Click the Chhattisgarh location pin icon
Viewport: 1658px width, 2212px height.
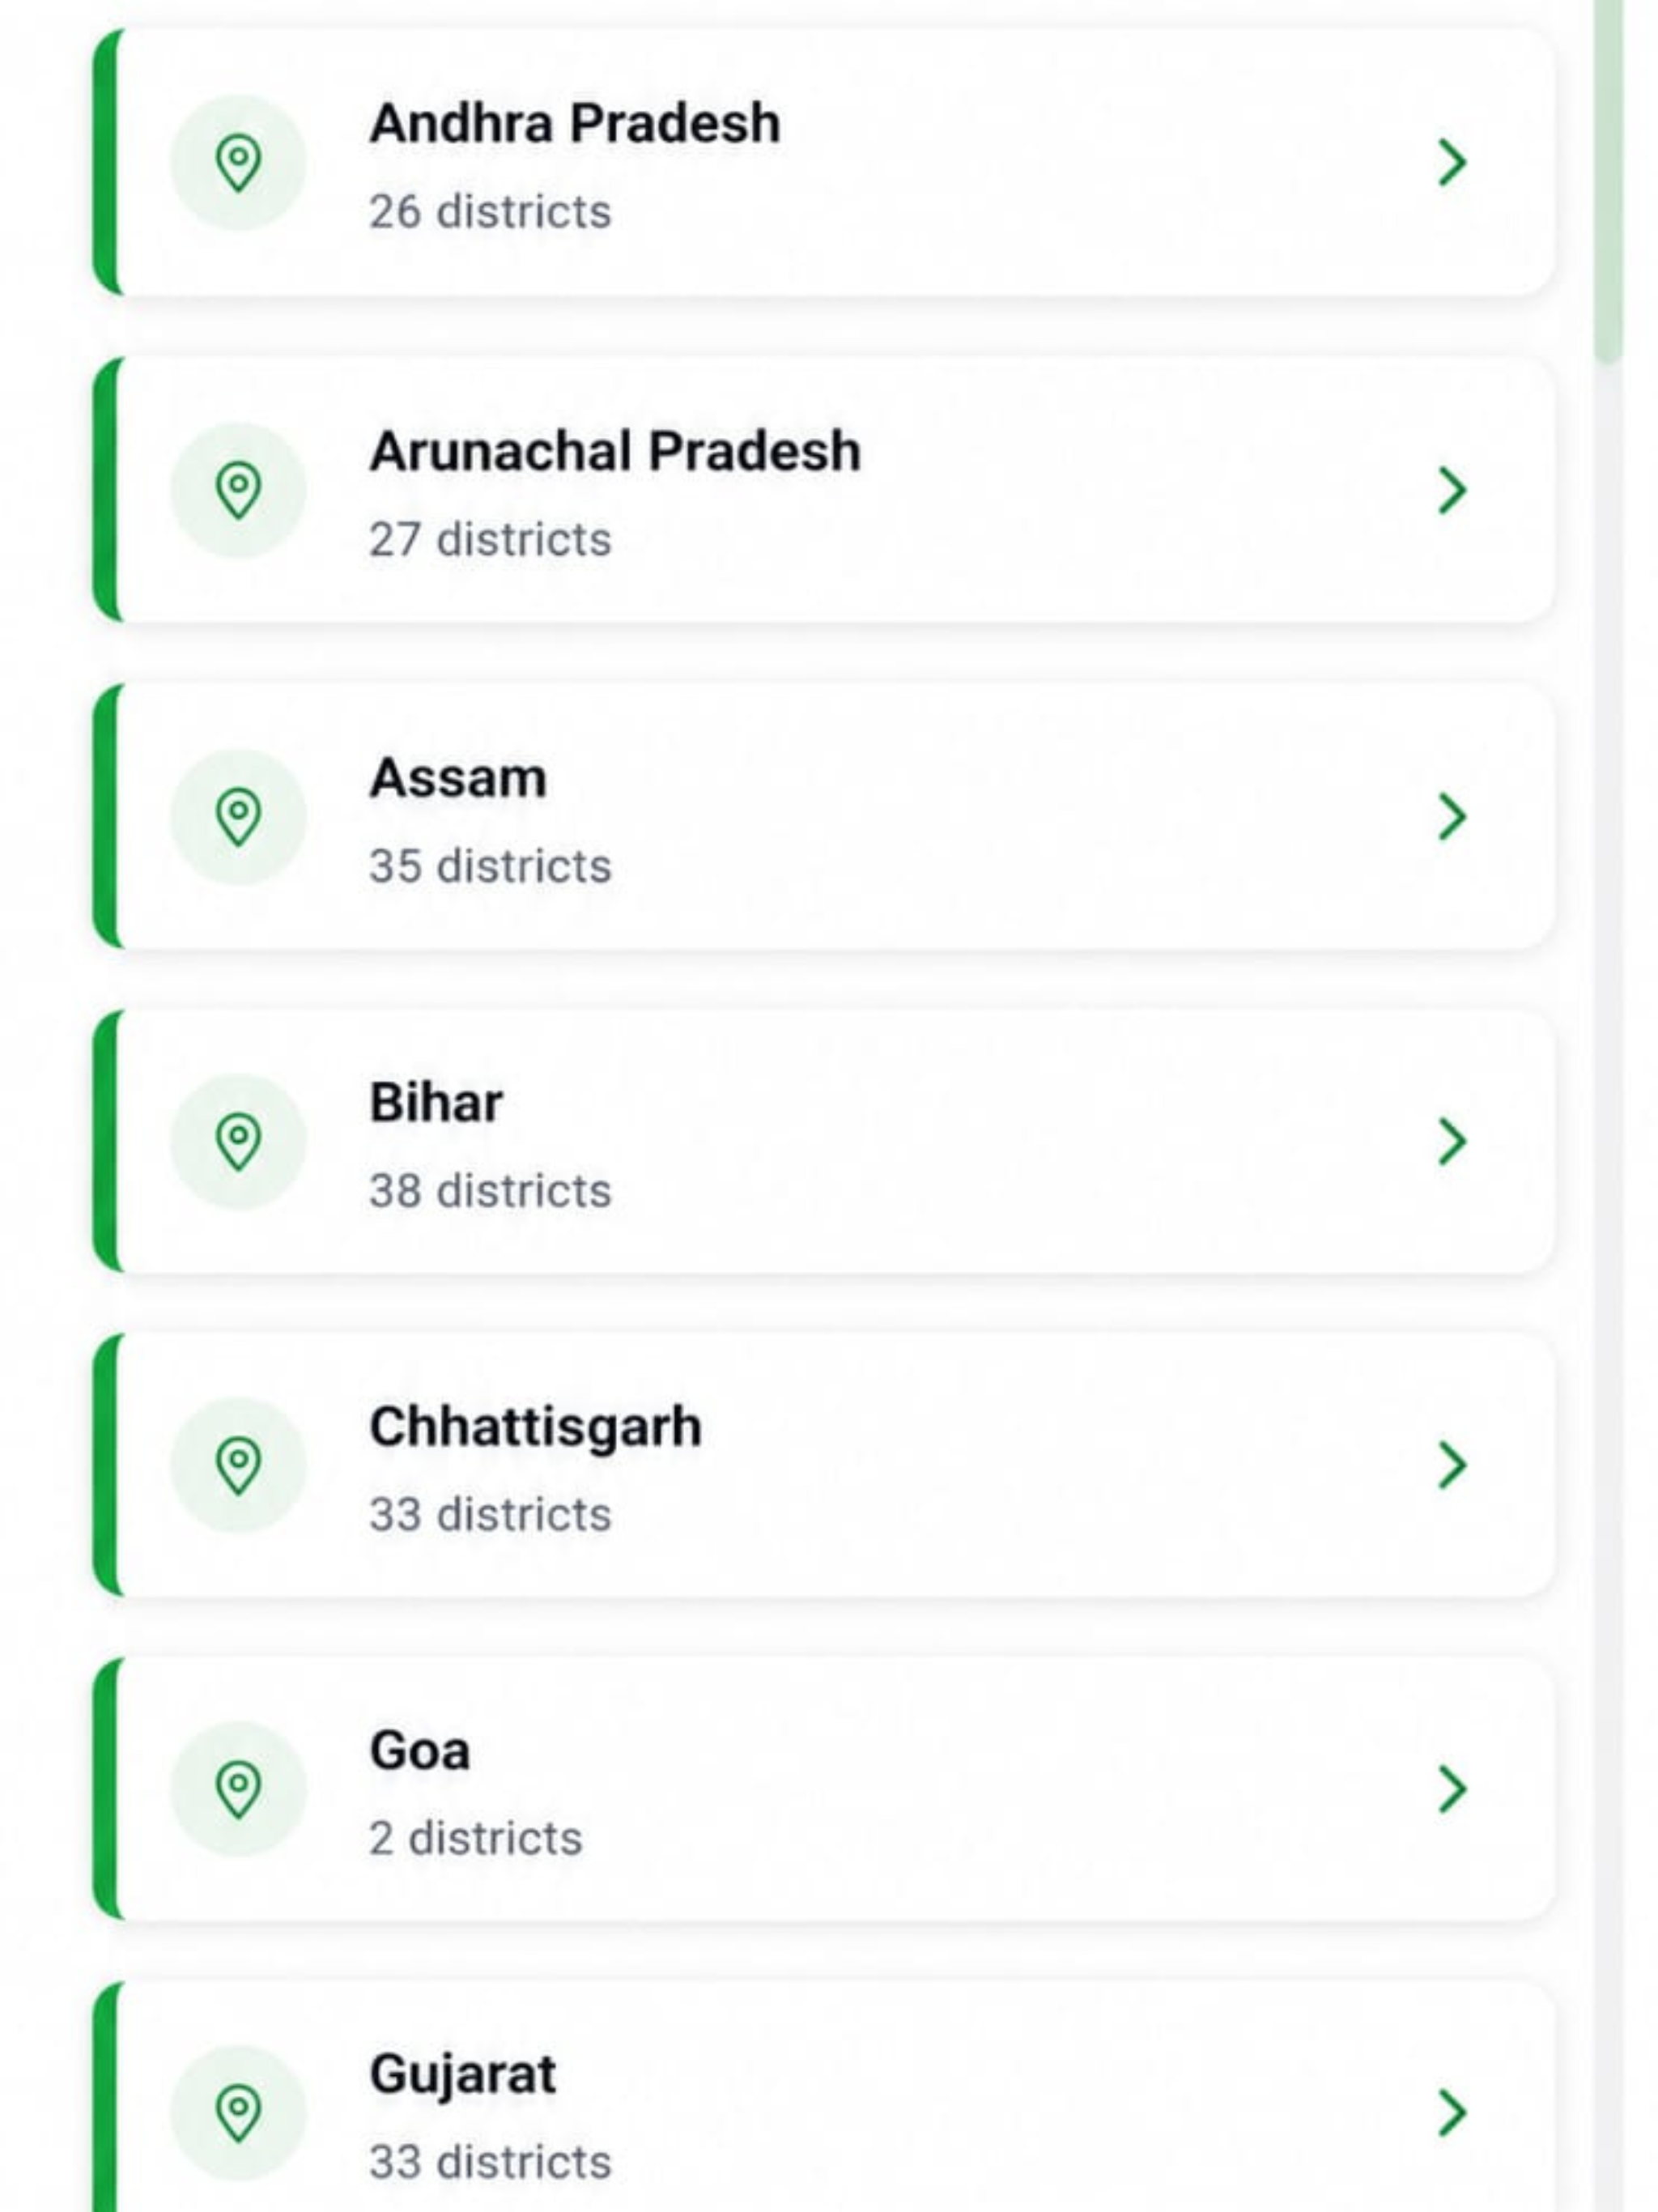point(238,1465)
